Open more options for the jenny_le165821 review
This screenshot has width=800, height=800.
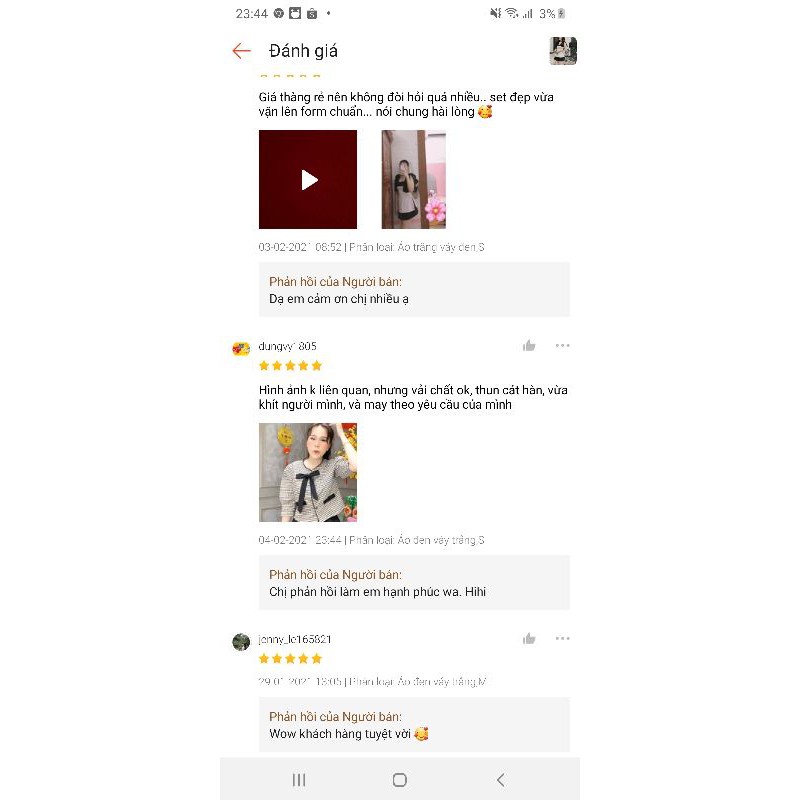click(562, 638)
